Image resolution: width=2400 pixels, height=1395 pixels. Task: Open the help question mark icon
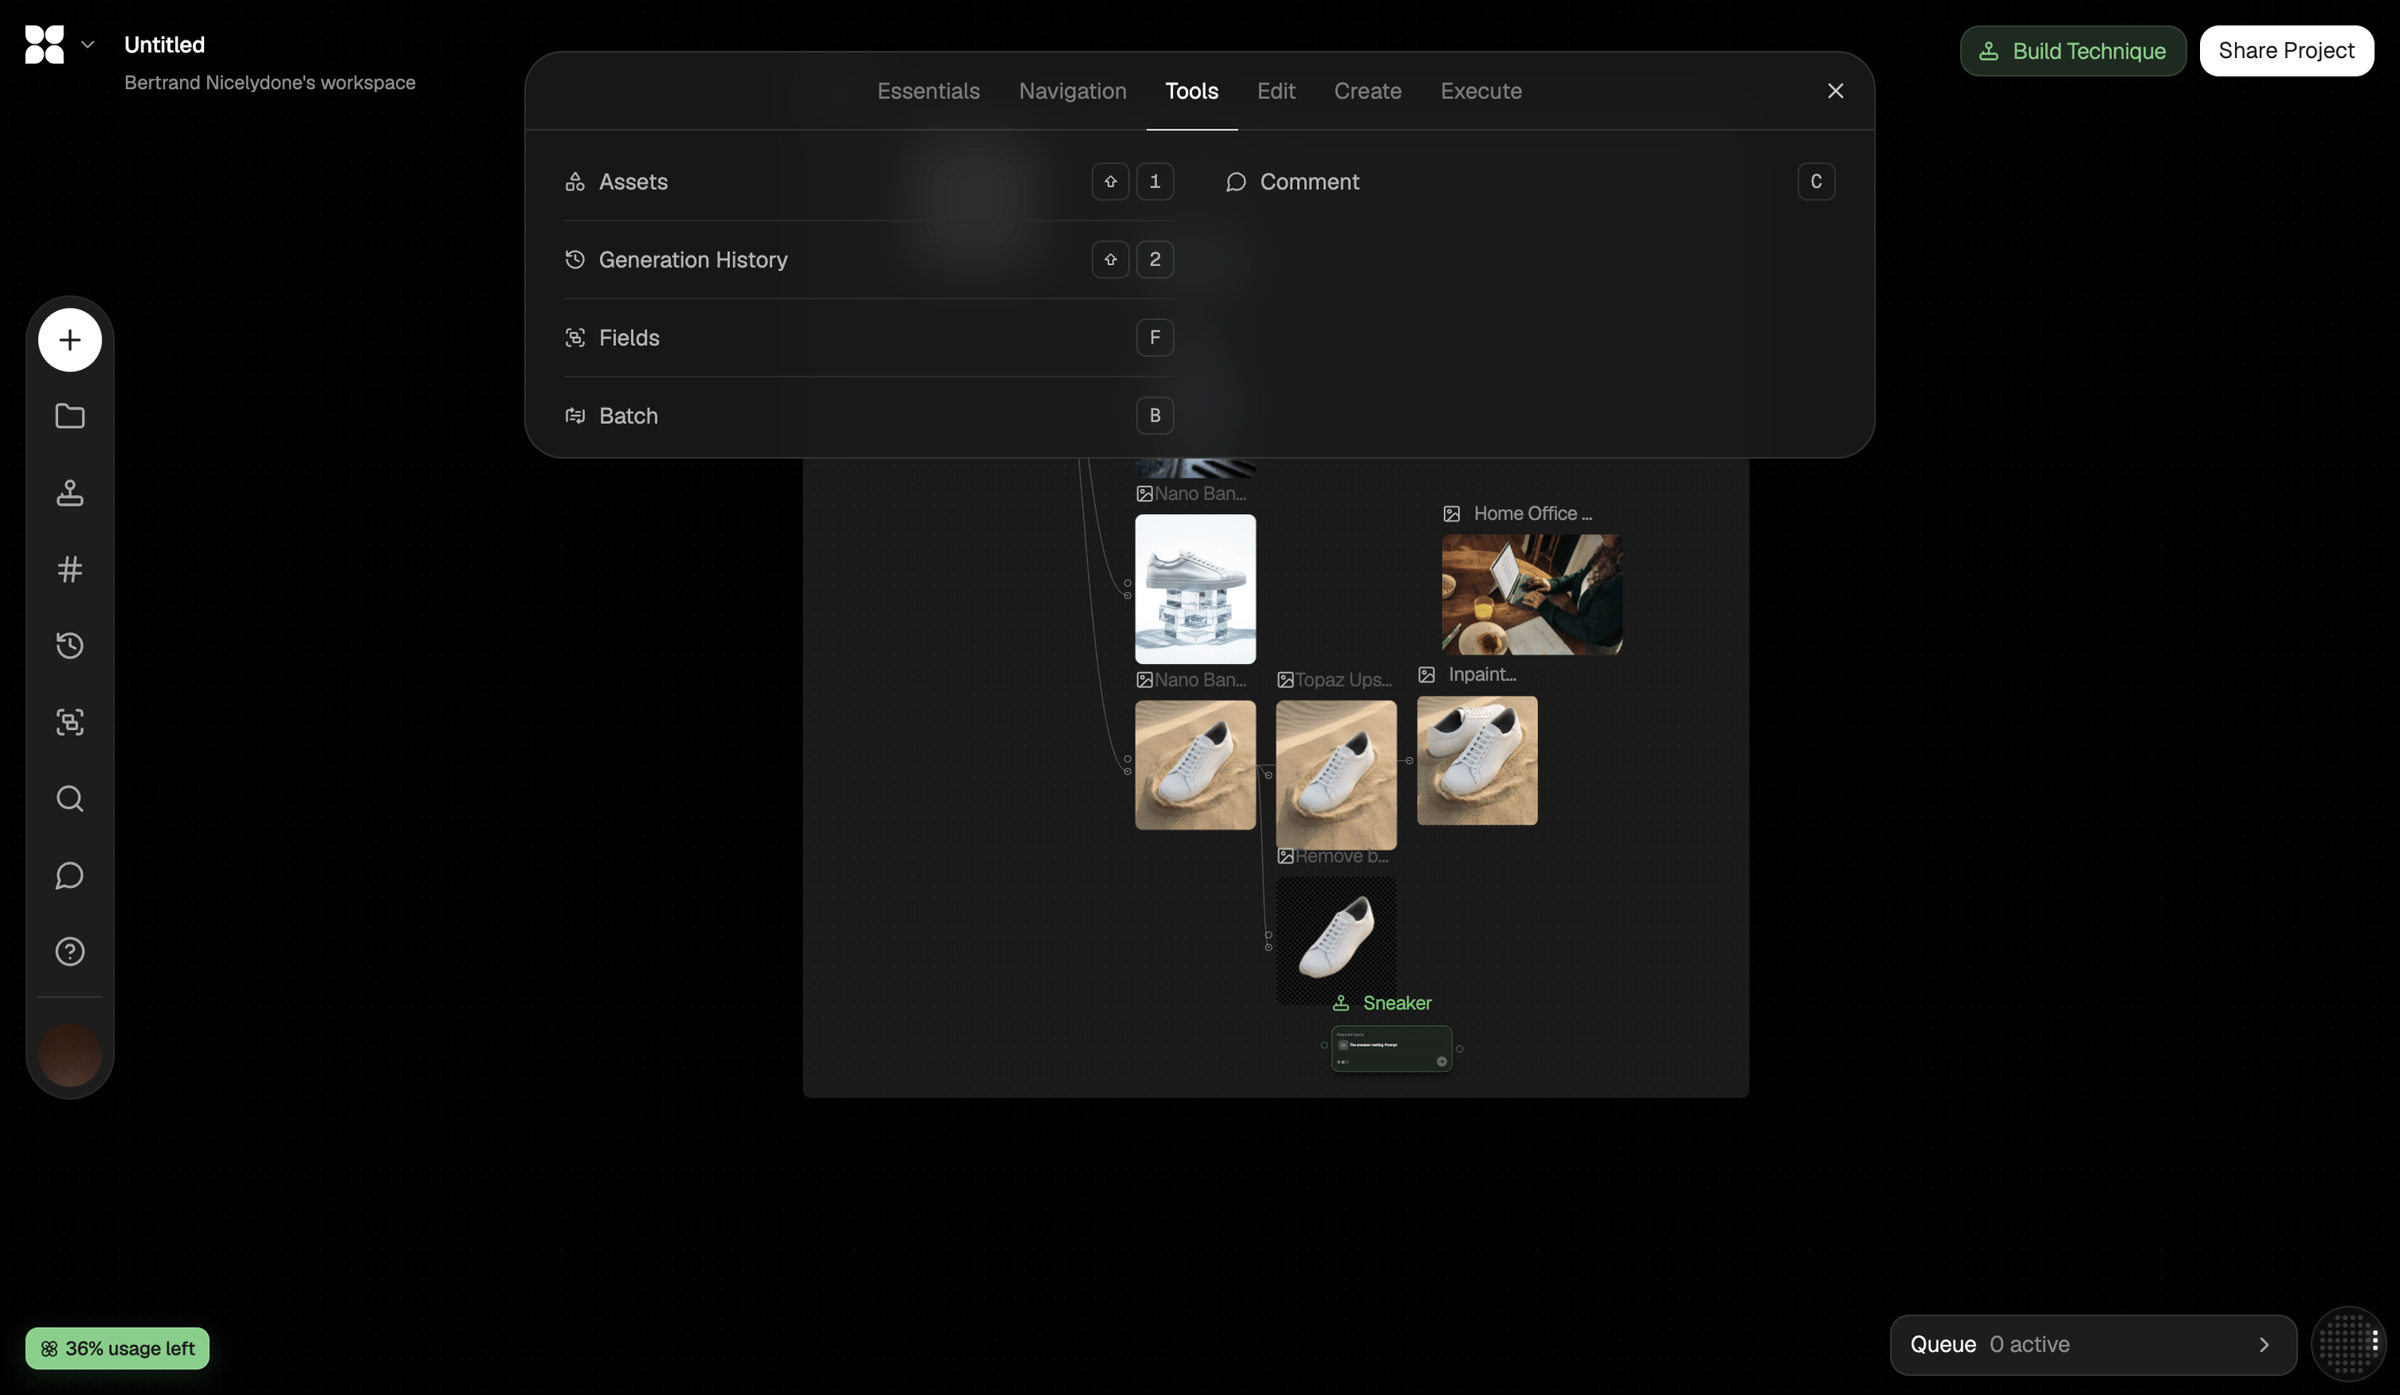click(69, 952)
